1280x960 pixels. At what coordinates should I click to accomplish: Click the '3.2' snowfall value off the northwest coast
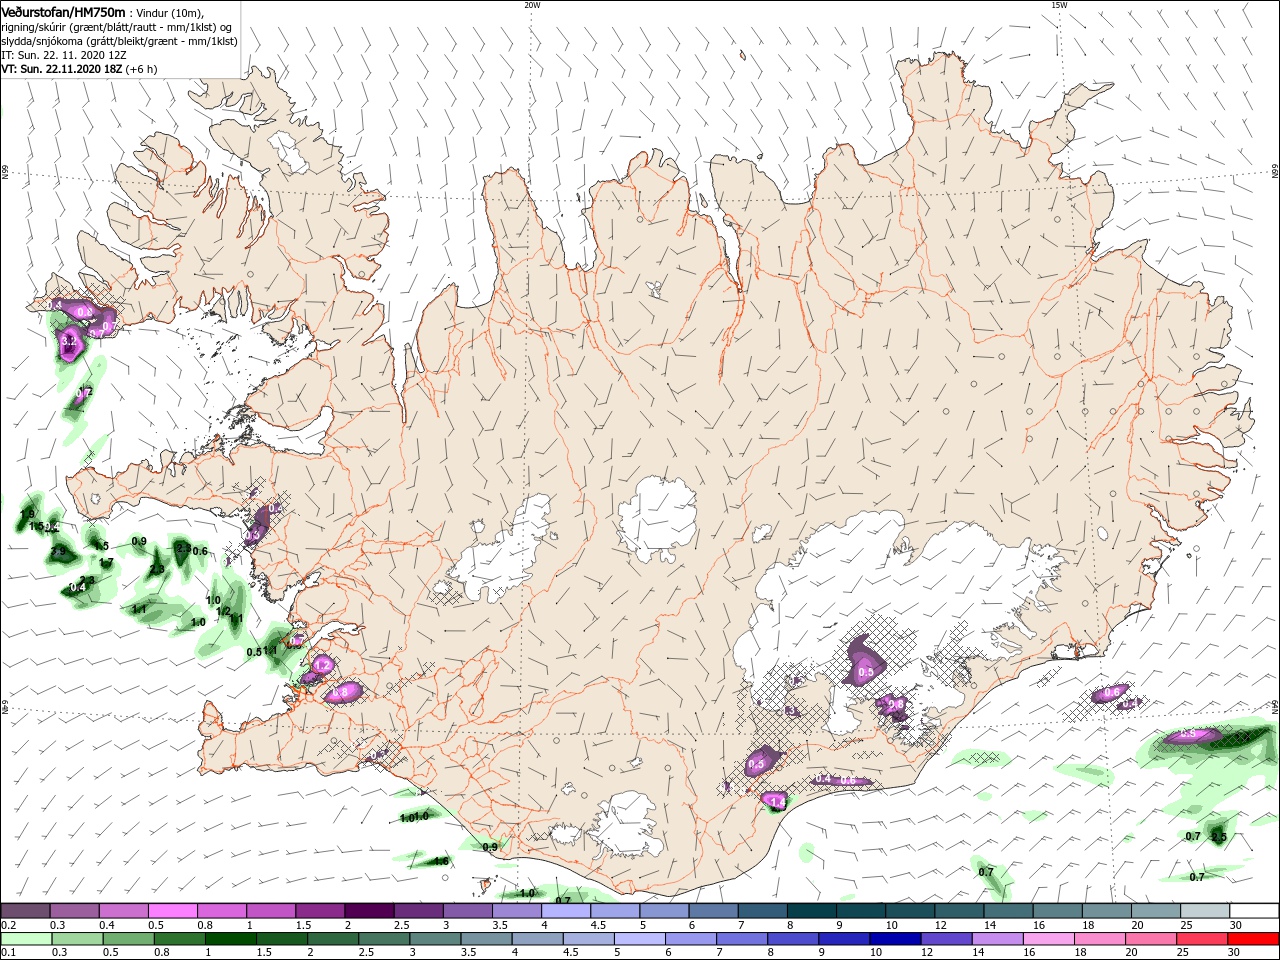coord(69,342)
